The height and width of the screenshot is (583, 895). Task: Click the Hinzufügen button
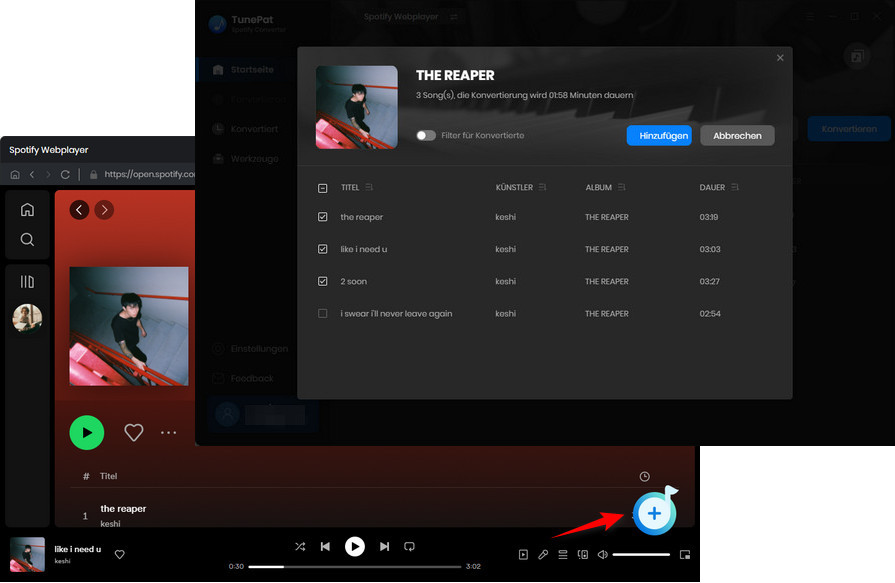pos(659,135)
